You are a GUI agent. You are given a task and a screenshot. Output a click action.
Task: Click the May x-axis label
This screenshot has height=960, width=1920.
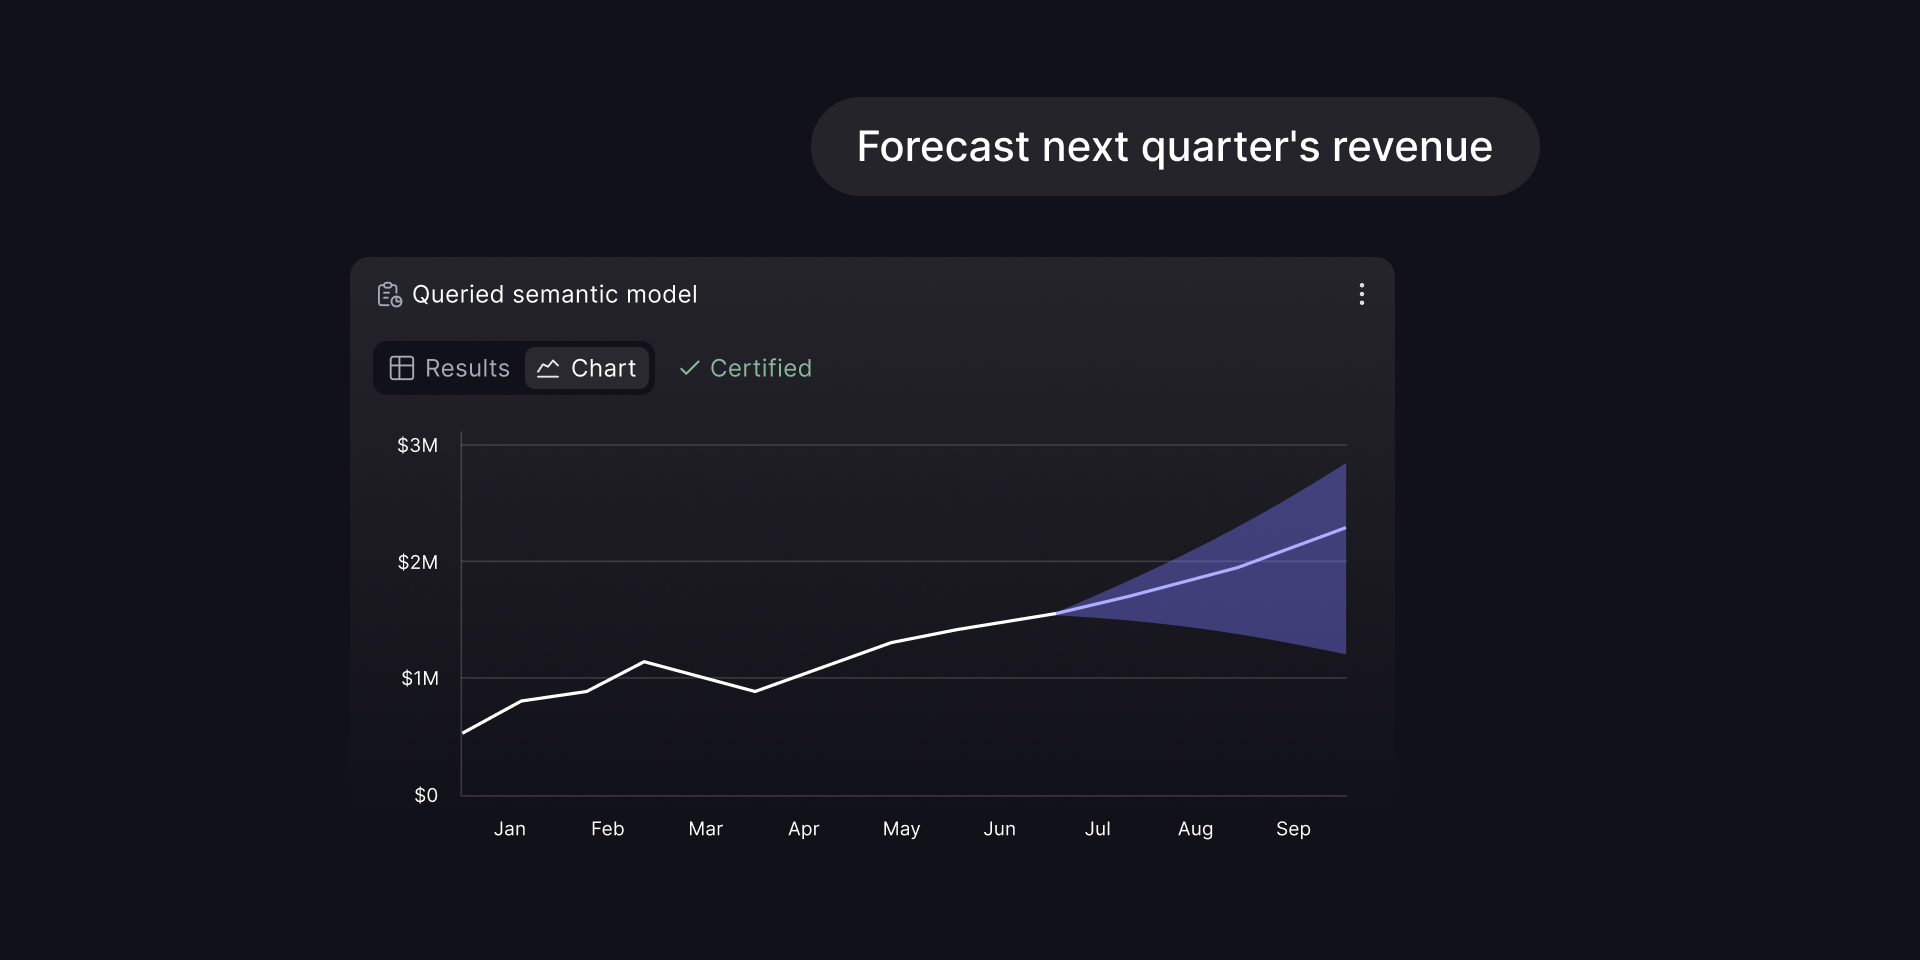pyautogui.click(x=901, y=828)
